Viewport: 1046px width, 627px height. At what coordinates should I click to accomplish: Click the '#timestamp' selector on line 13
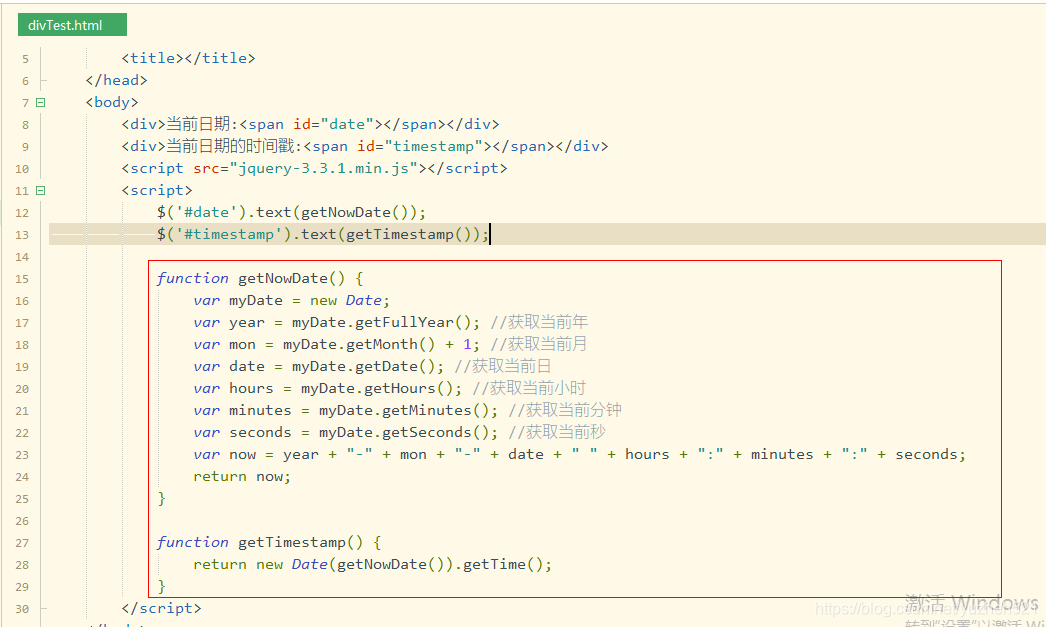[x=229, y=234]
